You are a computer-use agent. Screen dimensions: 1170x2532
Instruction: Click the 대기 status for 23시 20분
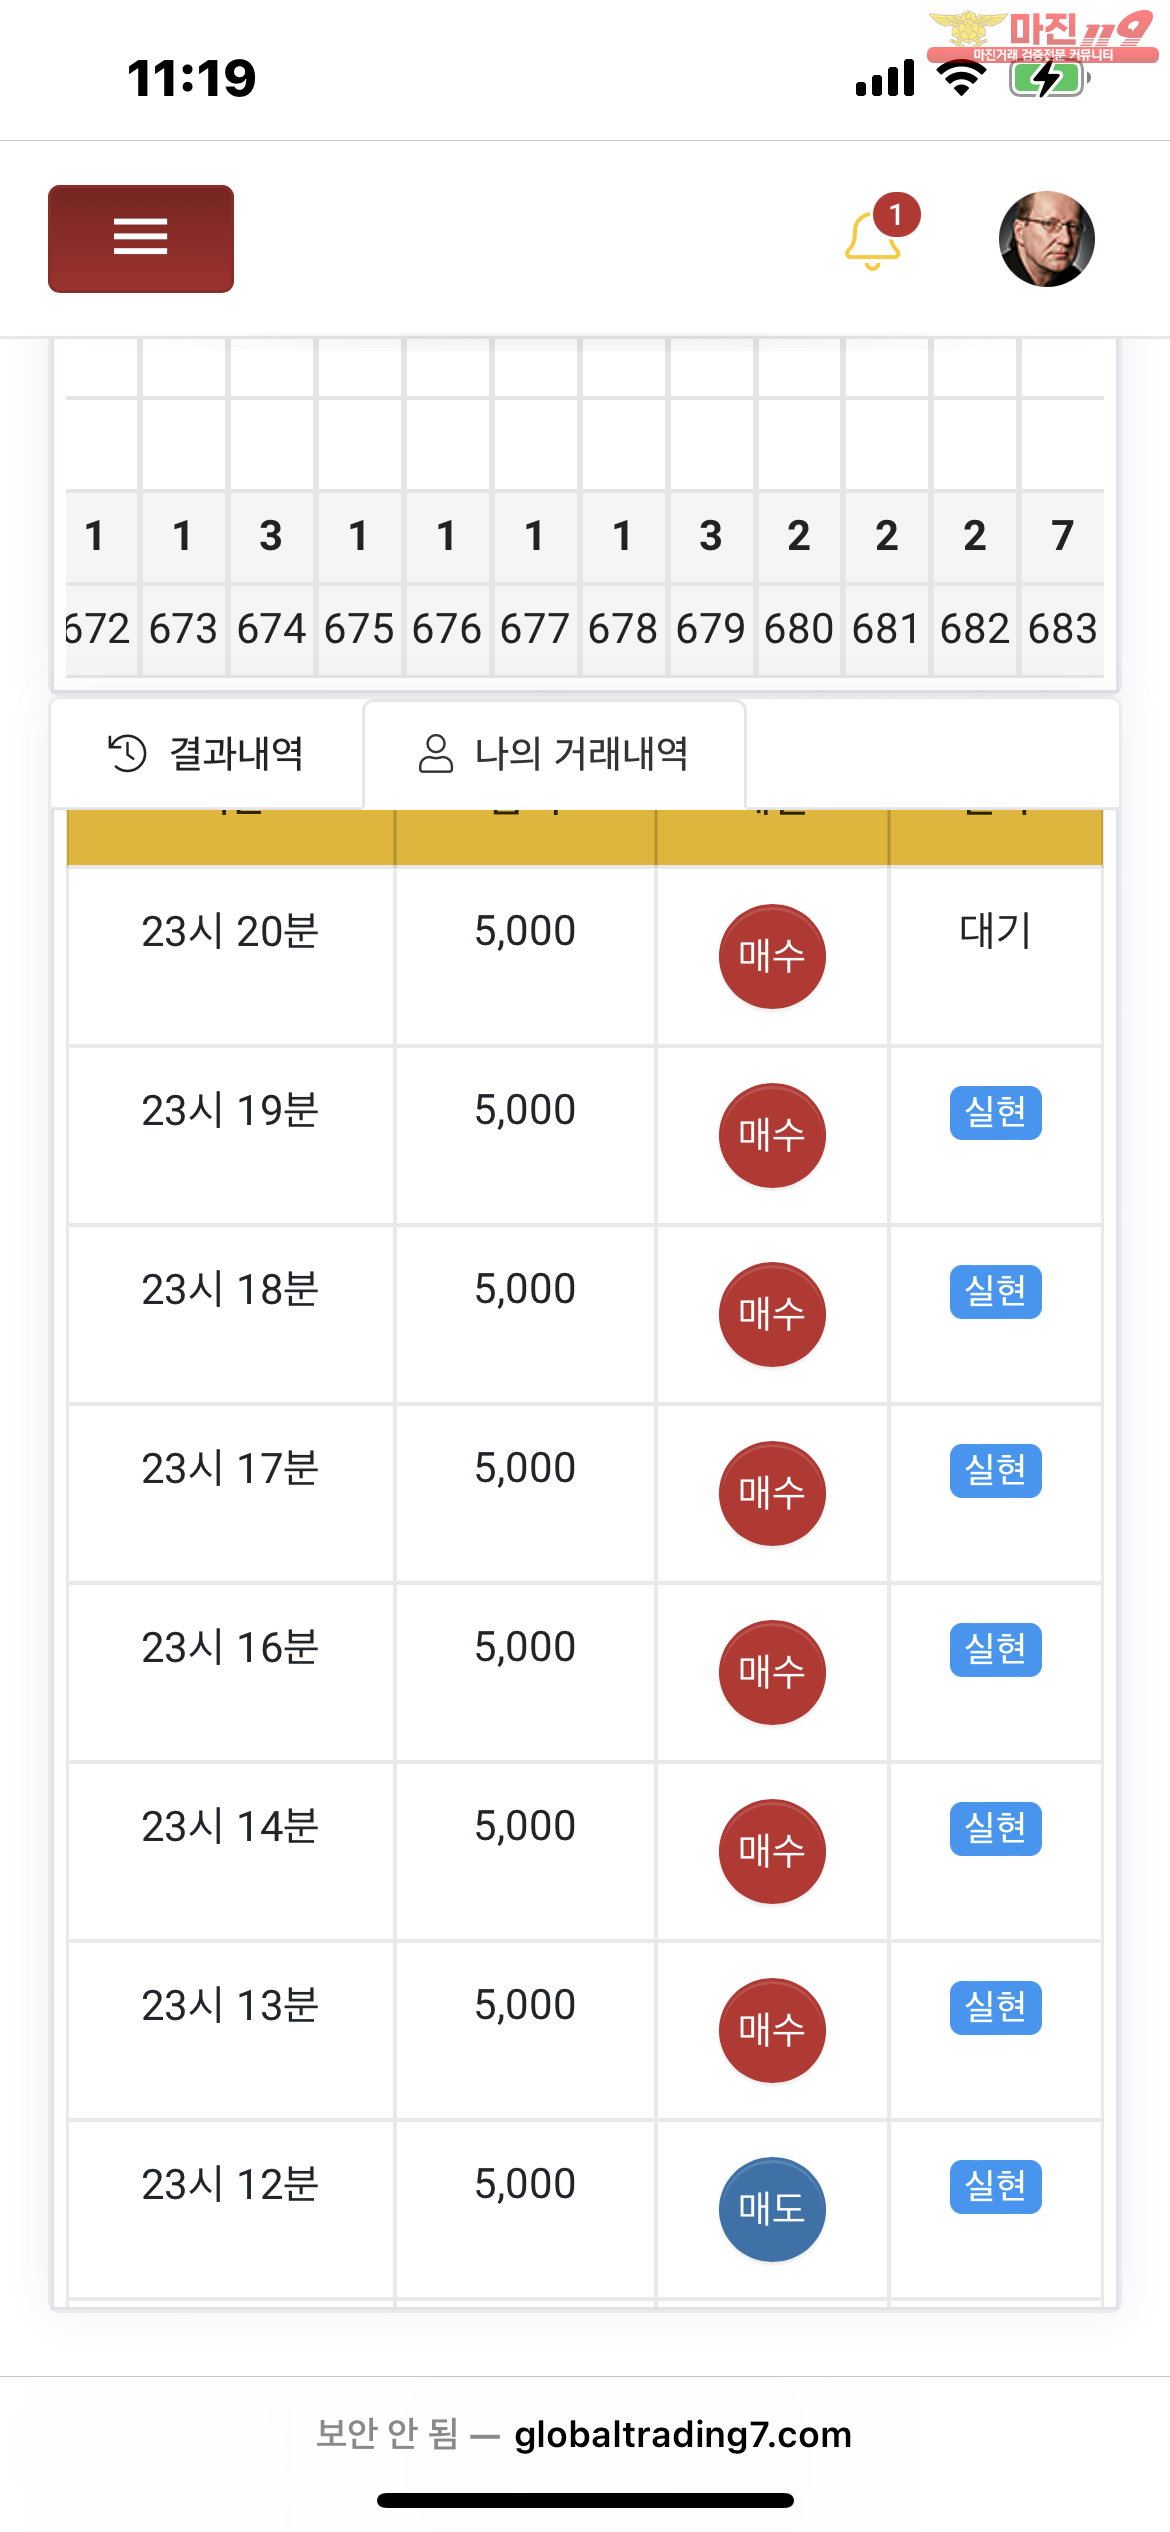click(995, 931)
